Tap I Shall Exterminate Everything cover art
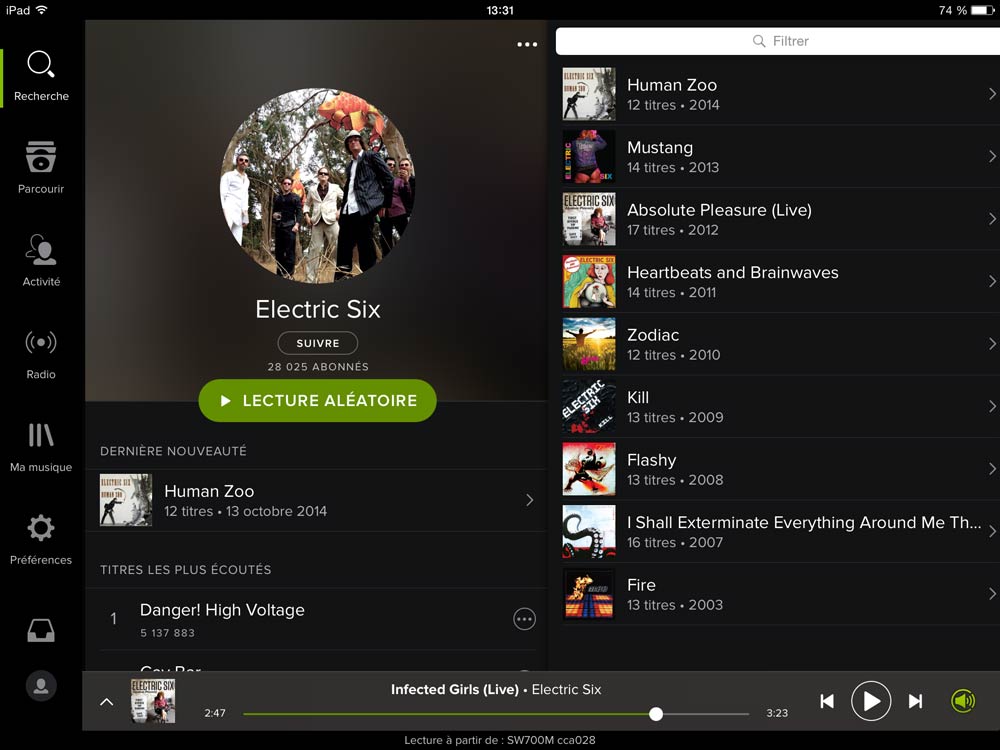The width and height of the screenshot is (1000, 750). [589, 531]
